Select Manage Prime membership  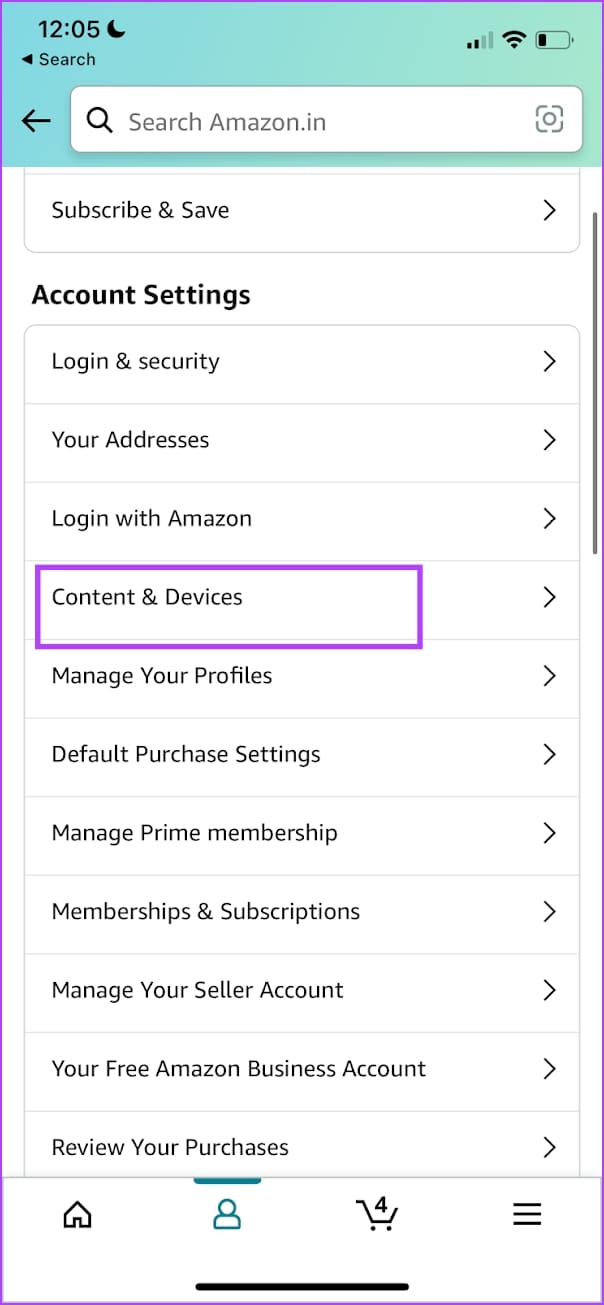point(194,833)
